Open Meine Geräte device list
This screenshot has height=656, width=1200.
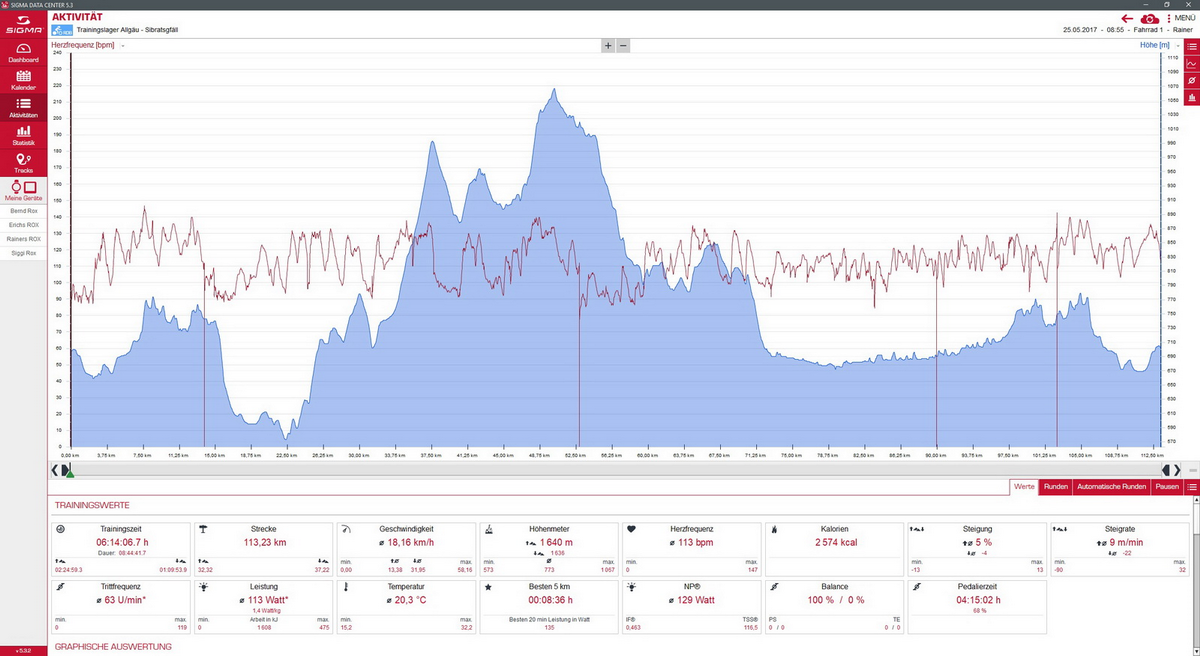click(23, 192)
